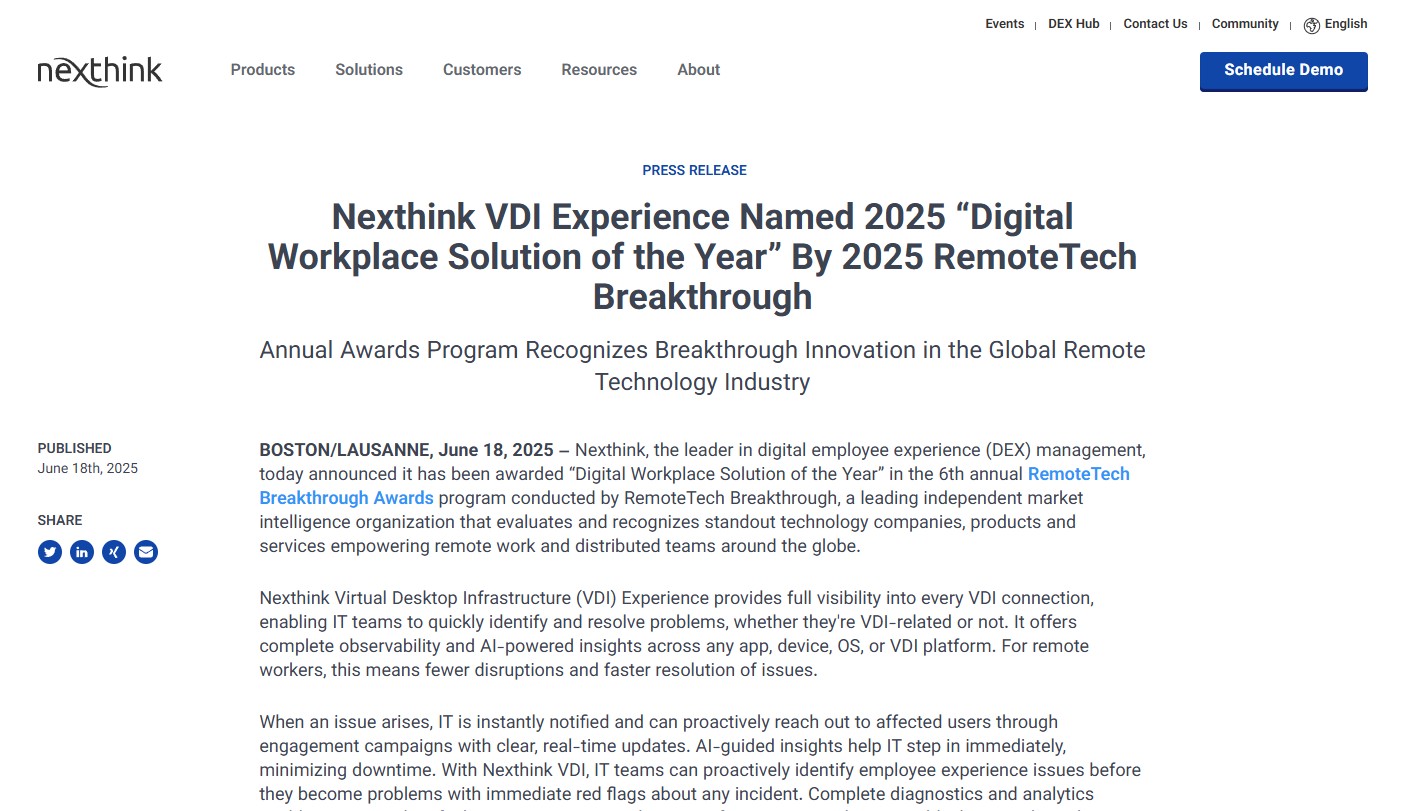
Task: Open the Community link
Action: [1245, 24]
